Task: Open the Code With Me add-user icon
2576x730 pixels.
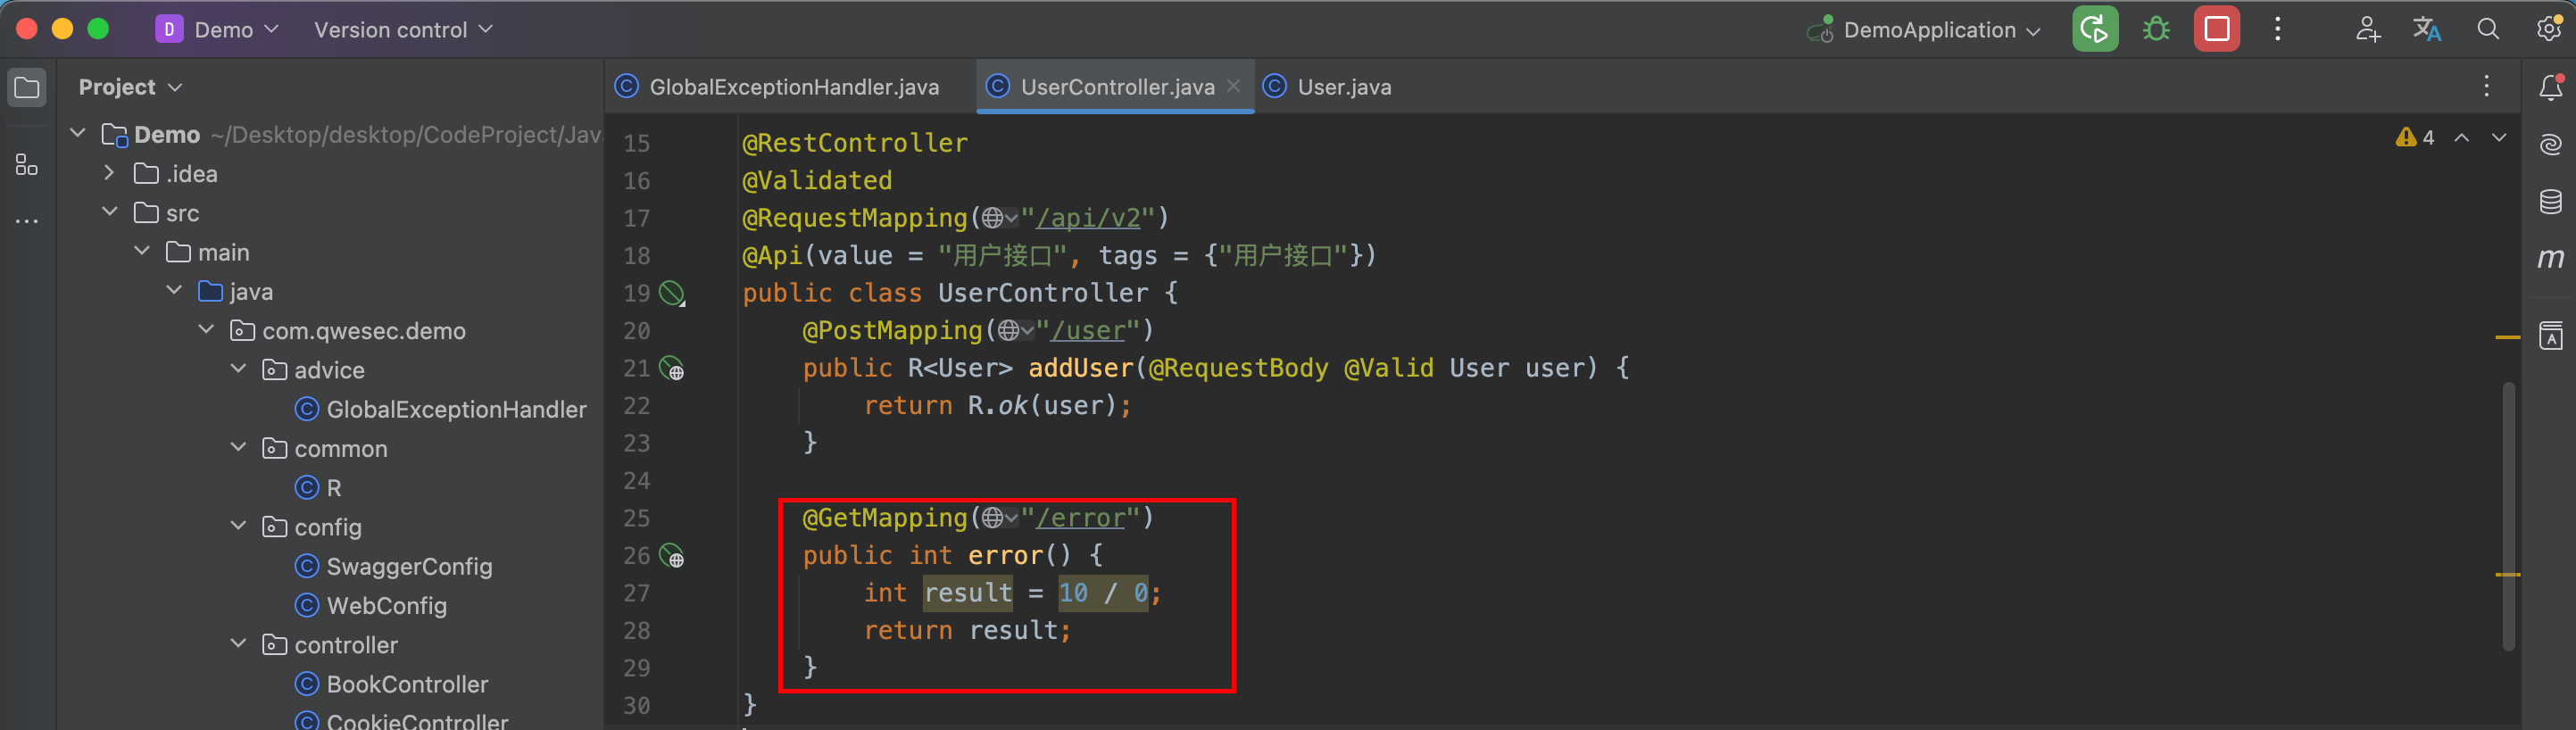Action: coord(2367,29)
